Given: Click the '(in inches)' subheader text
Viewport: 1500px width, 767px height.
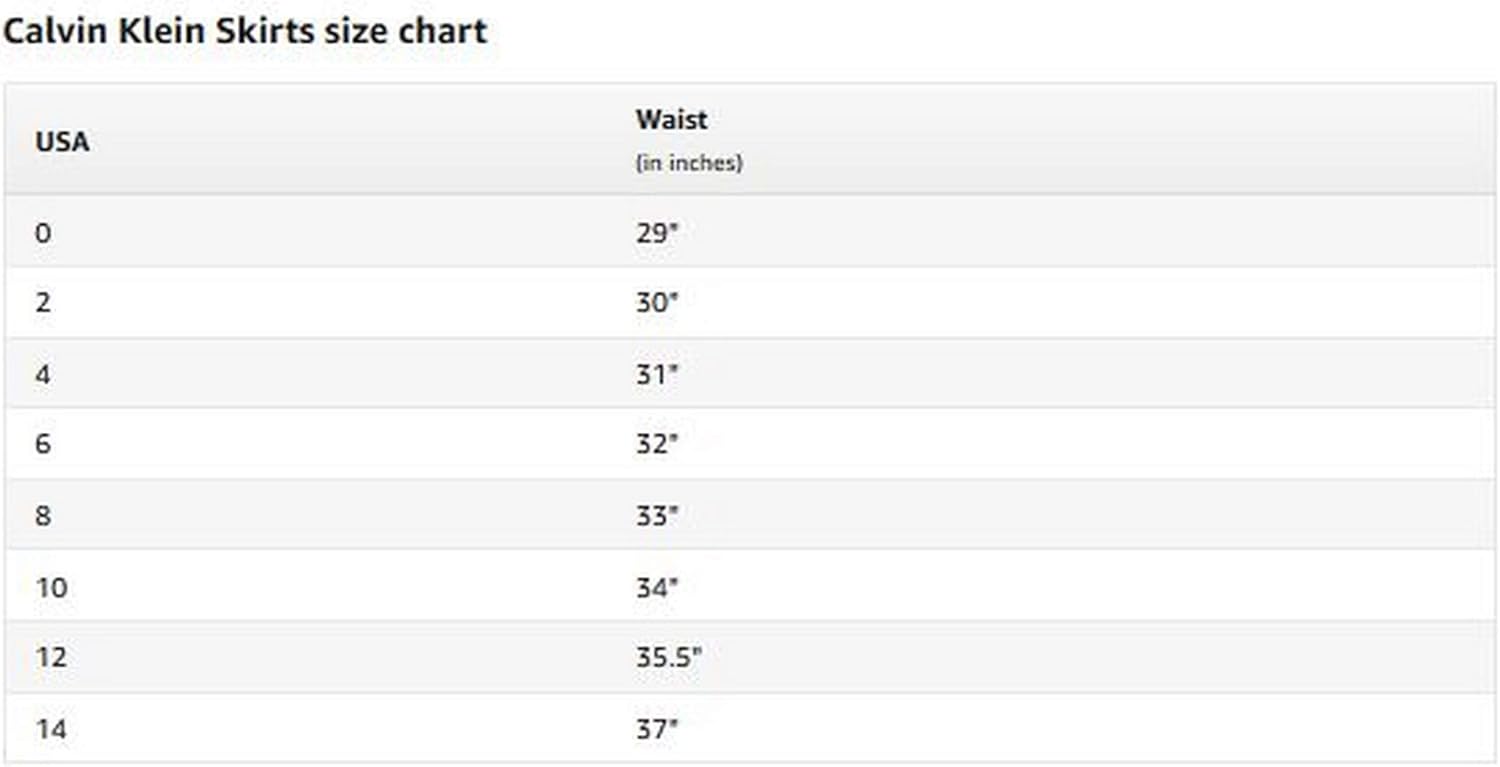Looking at the screenshot, I should (689, 163).
